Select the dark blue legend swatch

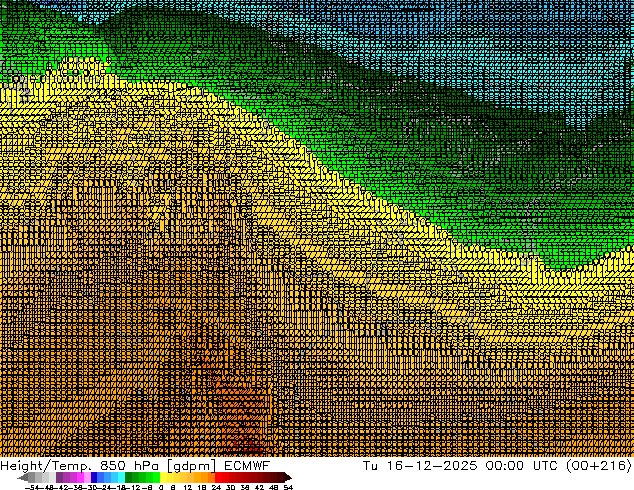[94, 478]
